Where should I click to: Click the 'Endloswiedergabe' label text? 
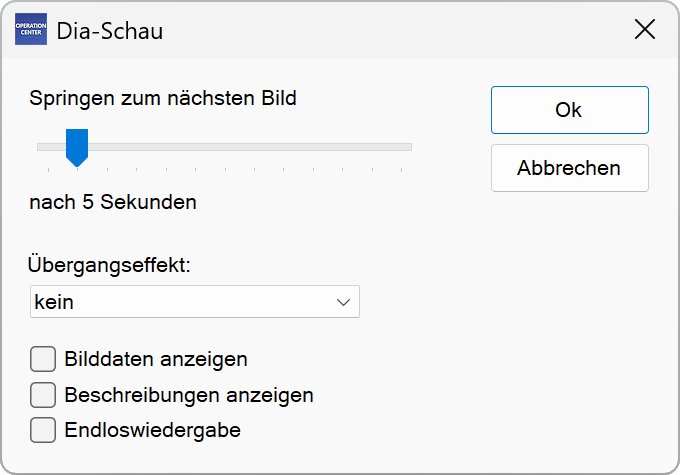click(152, 430)
